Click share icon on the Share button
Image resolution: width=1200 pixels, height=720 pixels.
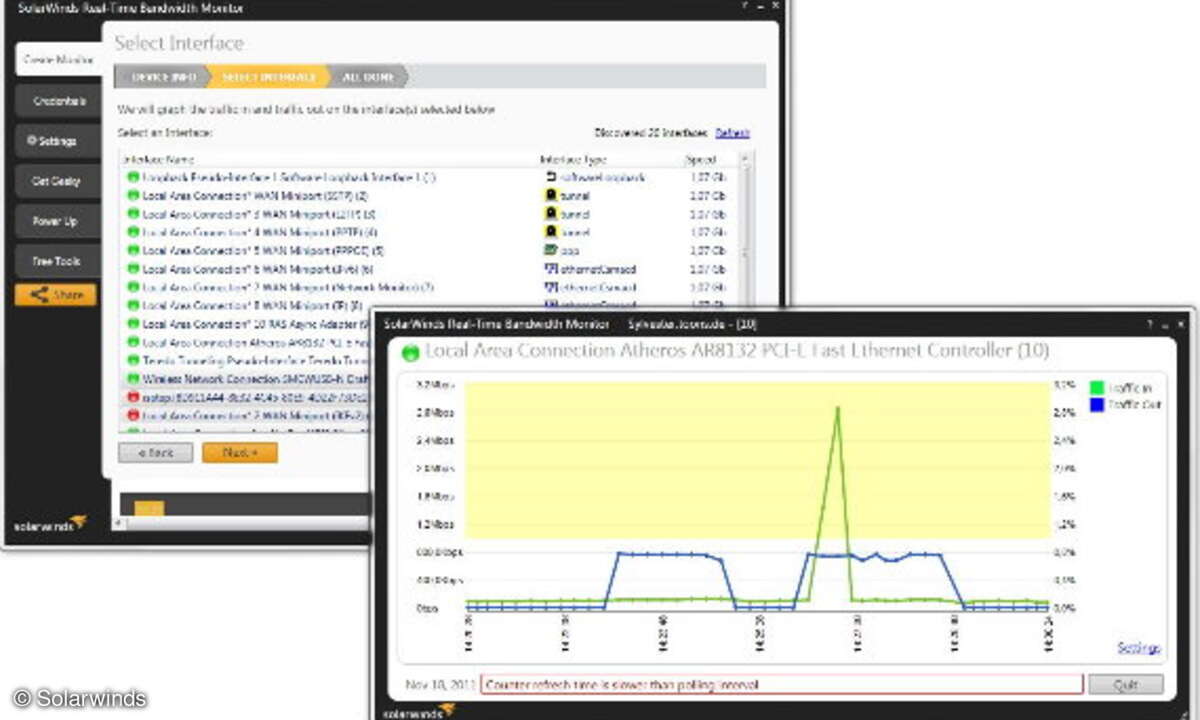pyautogui.click(x=39, y=295)
